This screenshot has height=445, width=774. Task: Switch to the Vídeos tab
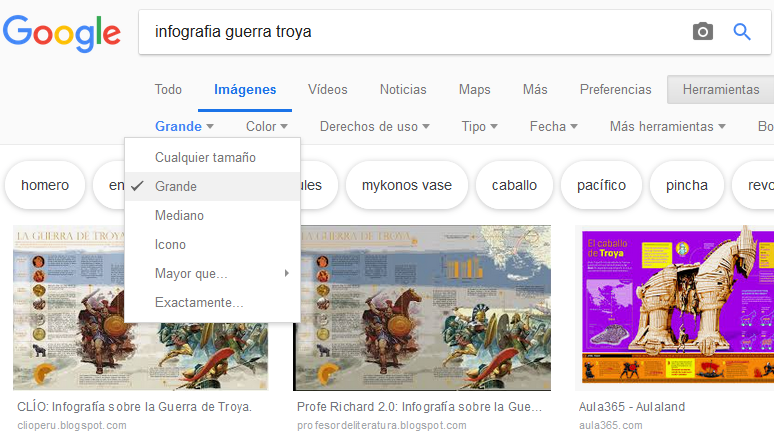click(328, 89)
